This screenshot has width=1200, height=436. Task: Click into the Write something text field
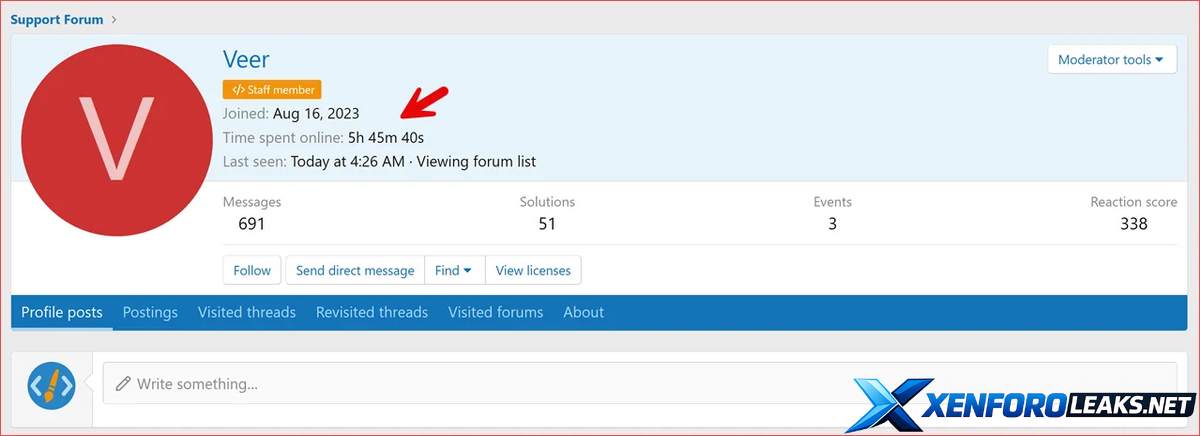(x=640, y=383)
